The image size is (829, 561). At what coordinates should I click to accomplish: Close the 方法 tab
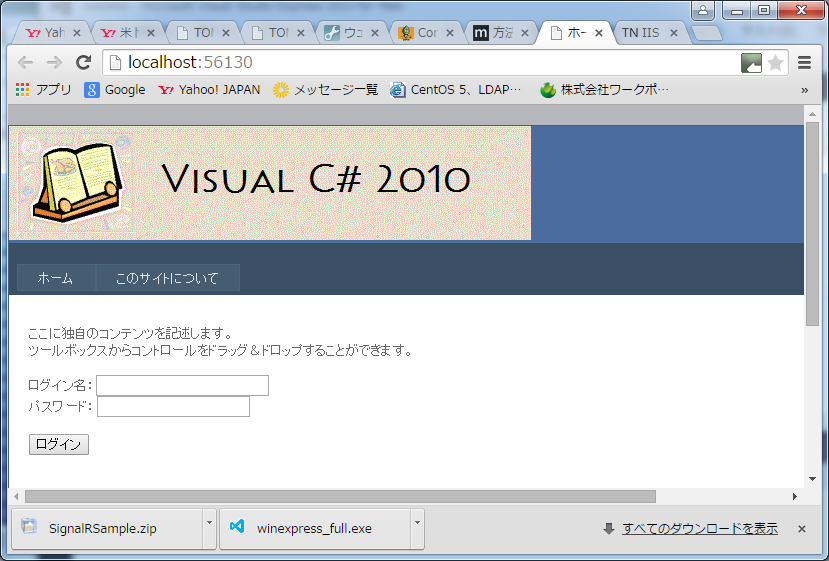[x=524, y=33]
